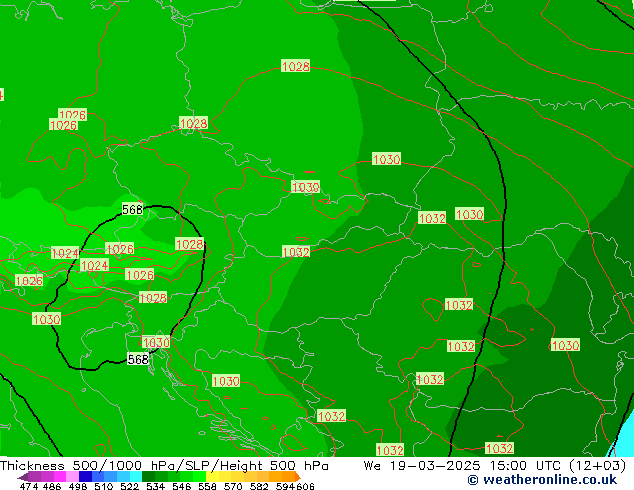Click the '474' legend value
Screen dimensions: 634x490
(x=29, y=486)
